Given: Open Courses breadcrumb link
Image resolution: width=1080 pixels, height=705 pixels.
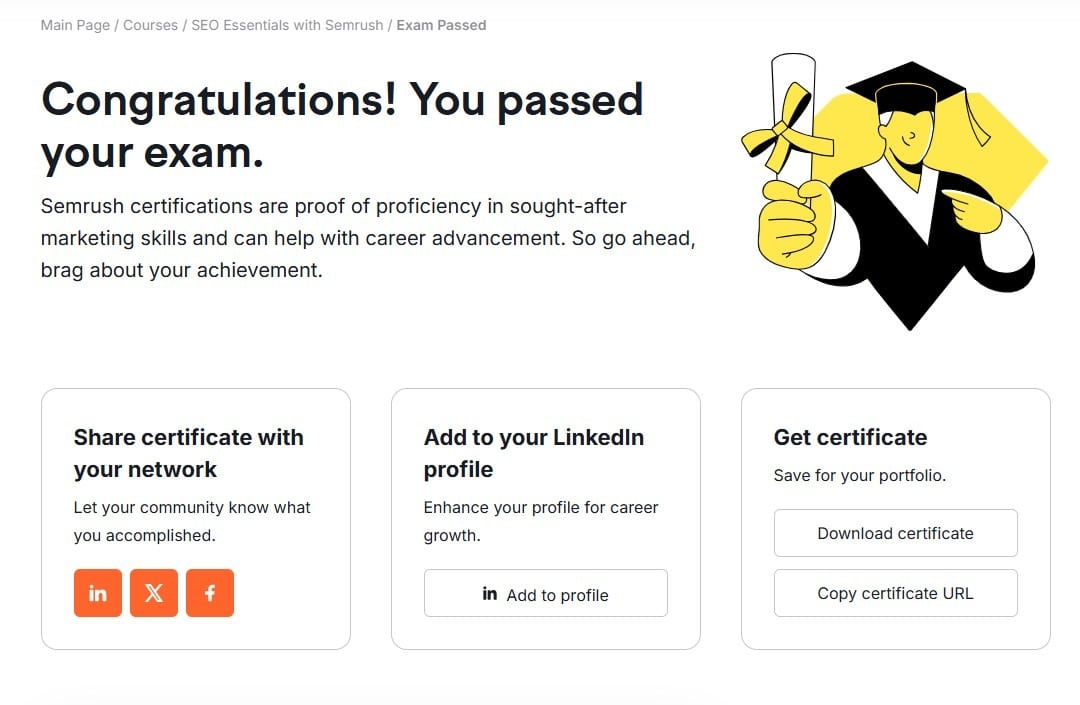Looking at the screenshot, I should (150, 25).
